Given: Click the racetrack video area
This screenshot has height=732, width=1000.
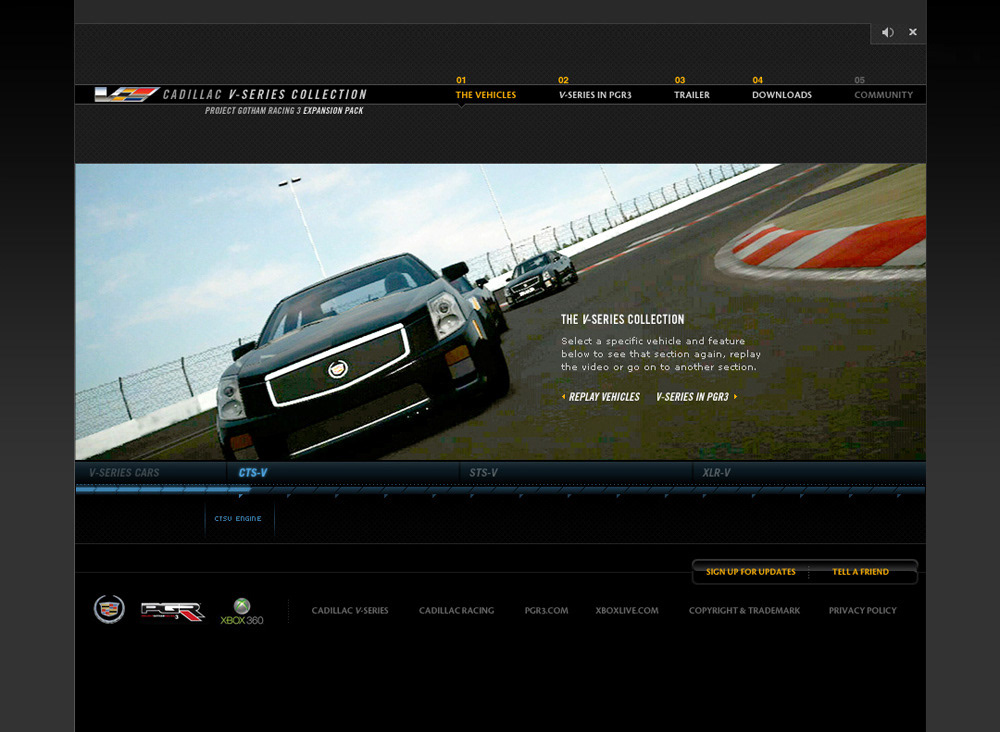Looking at the screenshot, I should coord(500,312).
